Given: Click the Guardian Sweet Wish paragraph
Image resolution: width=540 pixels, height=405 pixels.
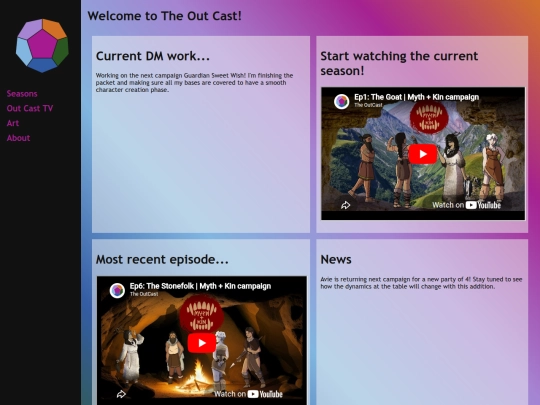Looking at the screenshot, I should 195,83.
